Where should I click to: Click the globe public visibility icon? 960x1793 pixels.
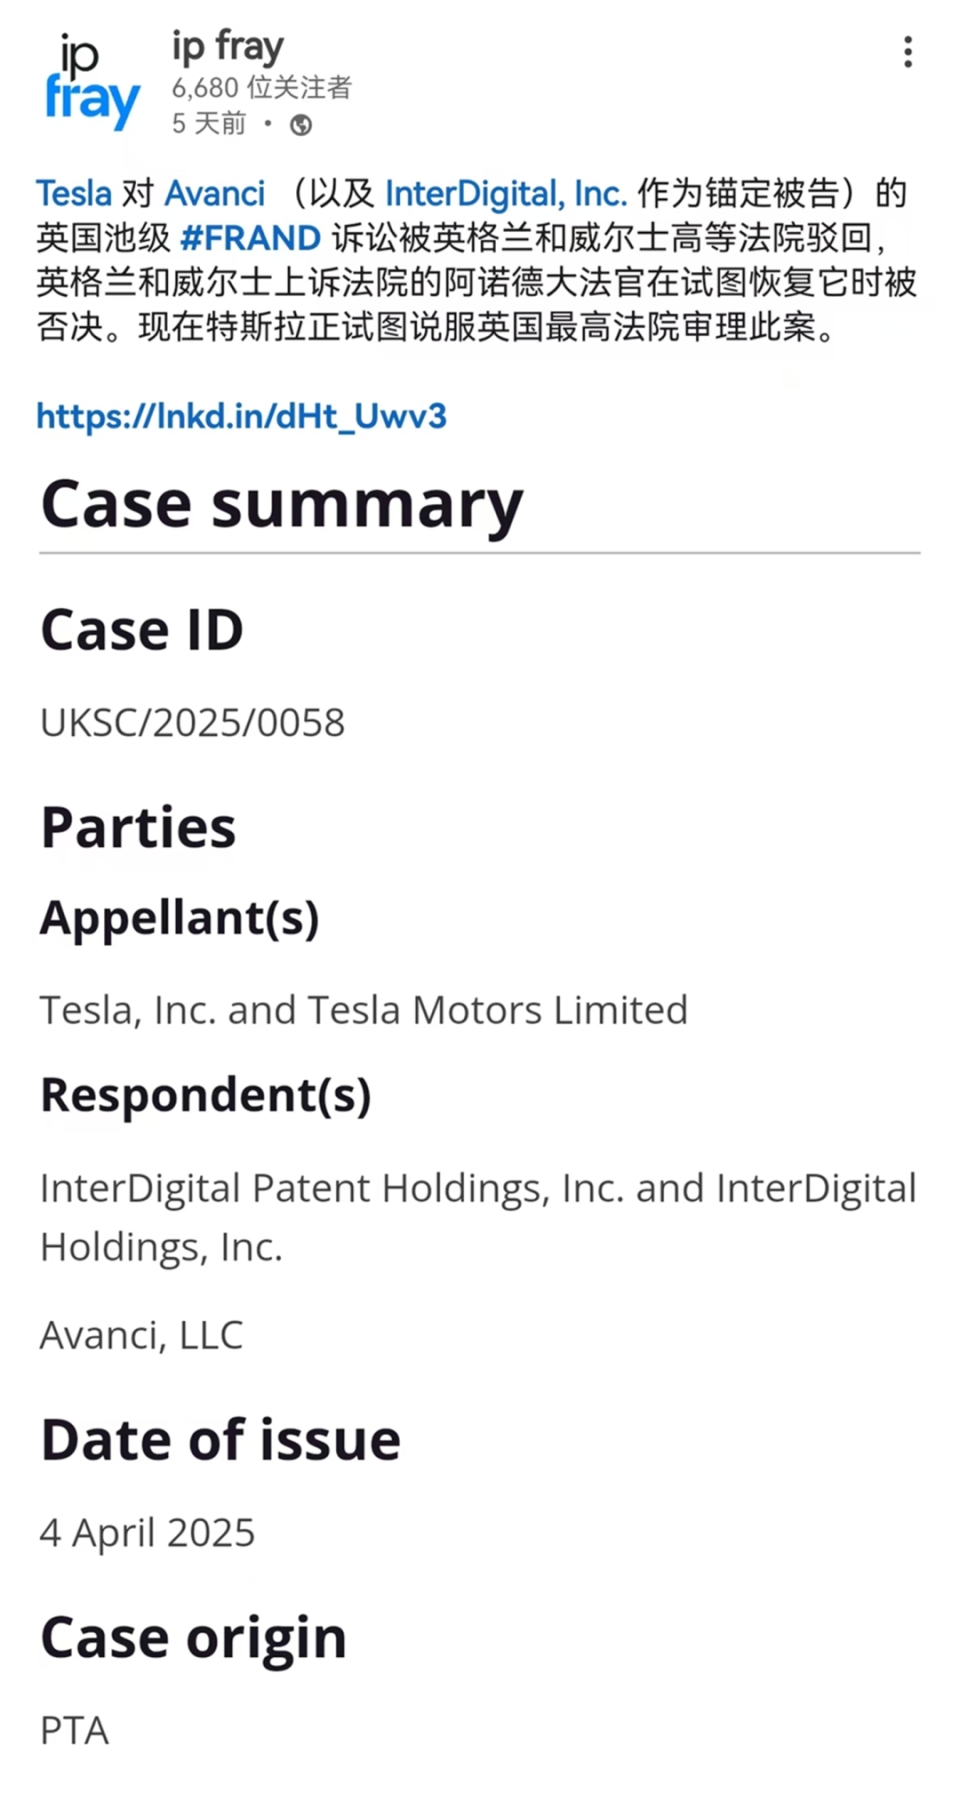[x=301, y=125]
